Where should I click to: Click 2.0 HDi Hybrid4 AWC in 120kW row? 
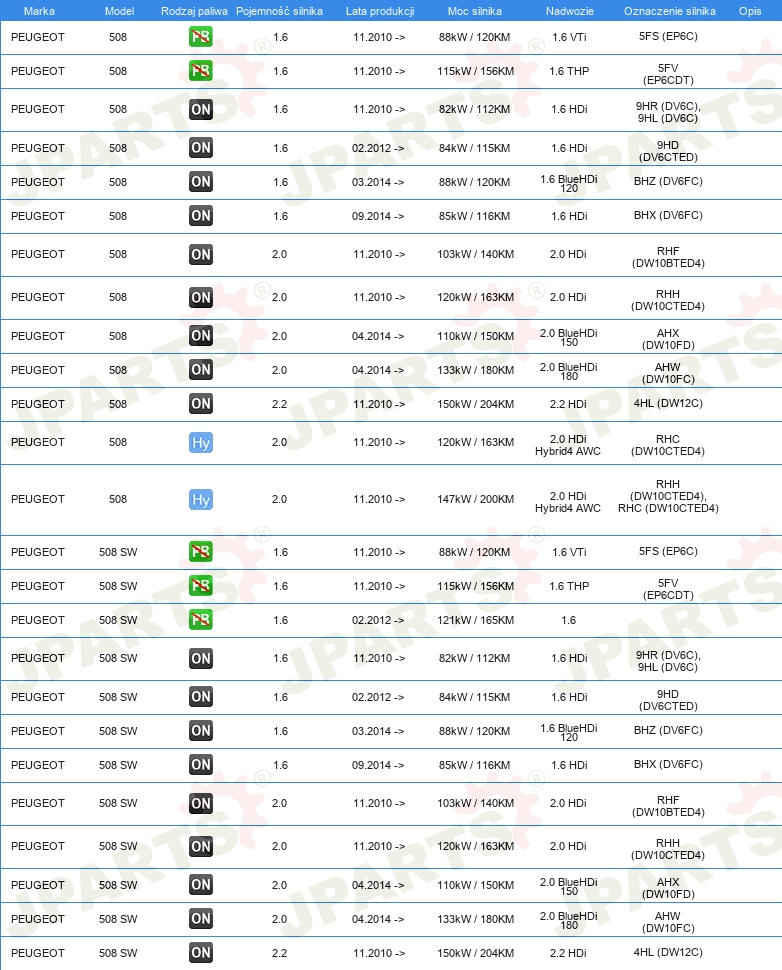[x=568, y=445]
